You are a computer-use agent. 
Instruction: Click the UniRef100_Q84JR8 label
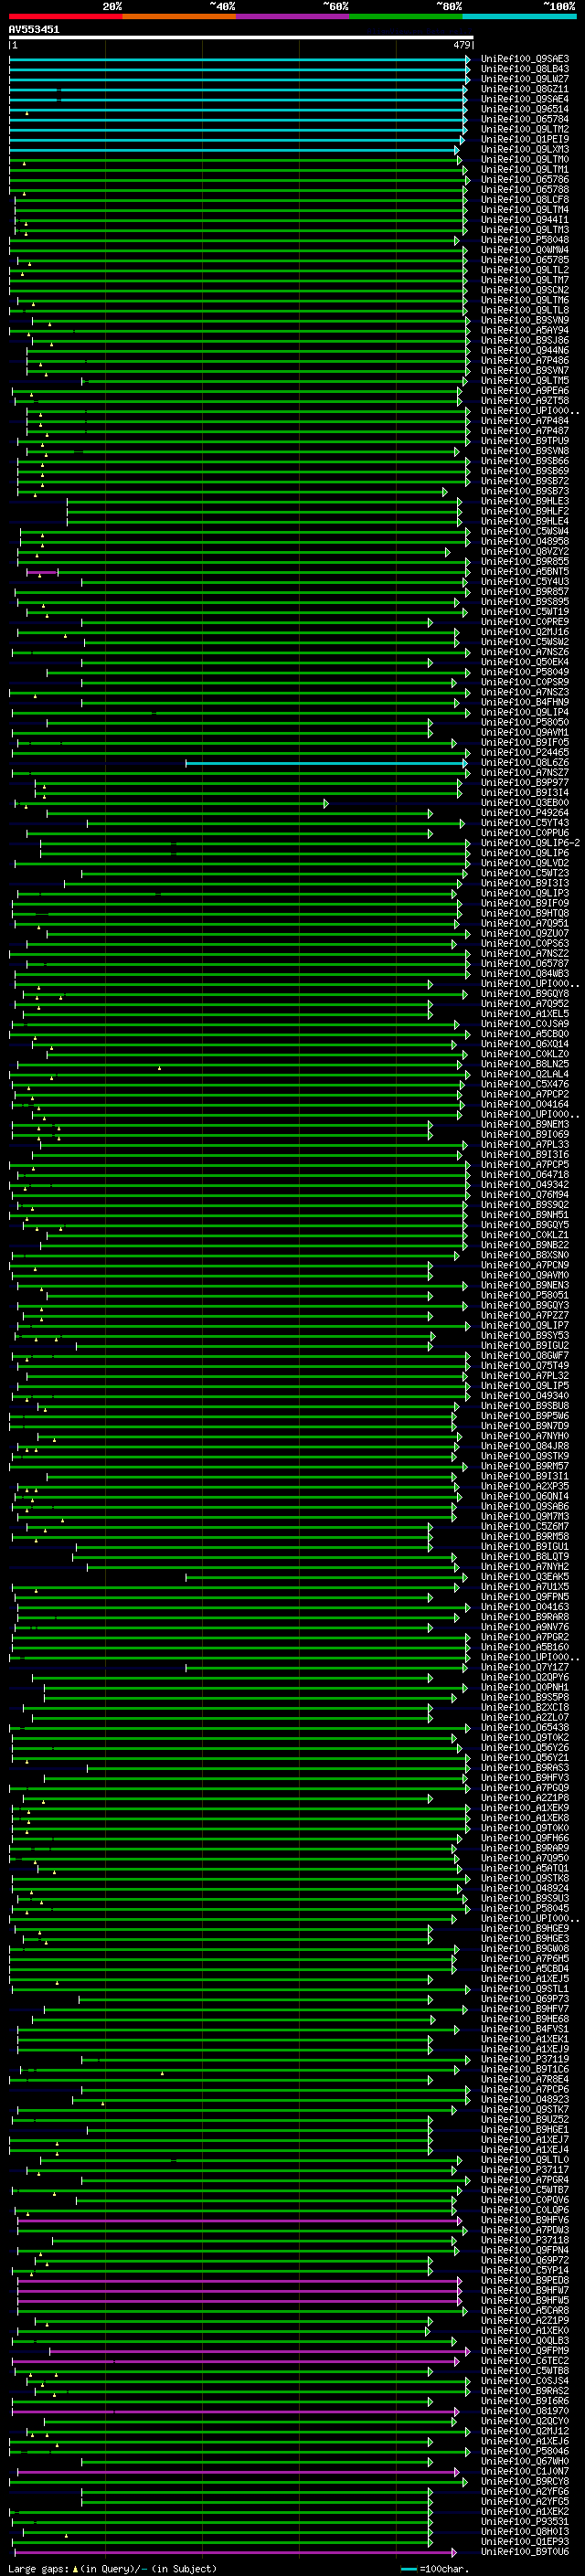525,1446
